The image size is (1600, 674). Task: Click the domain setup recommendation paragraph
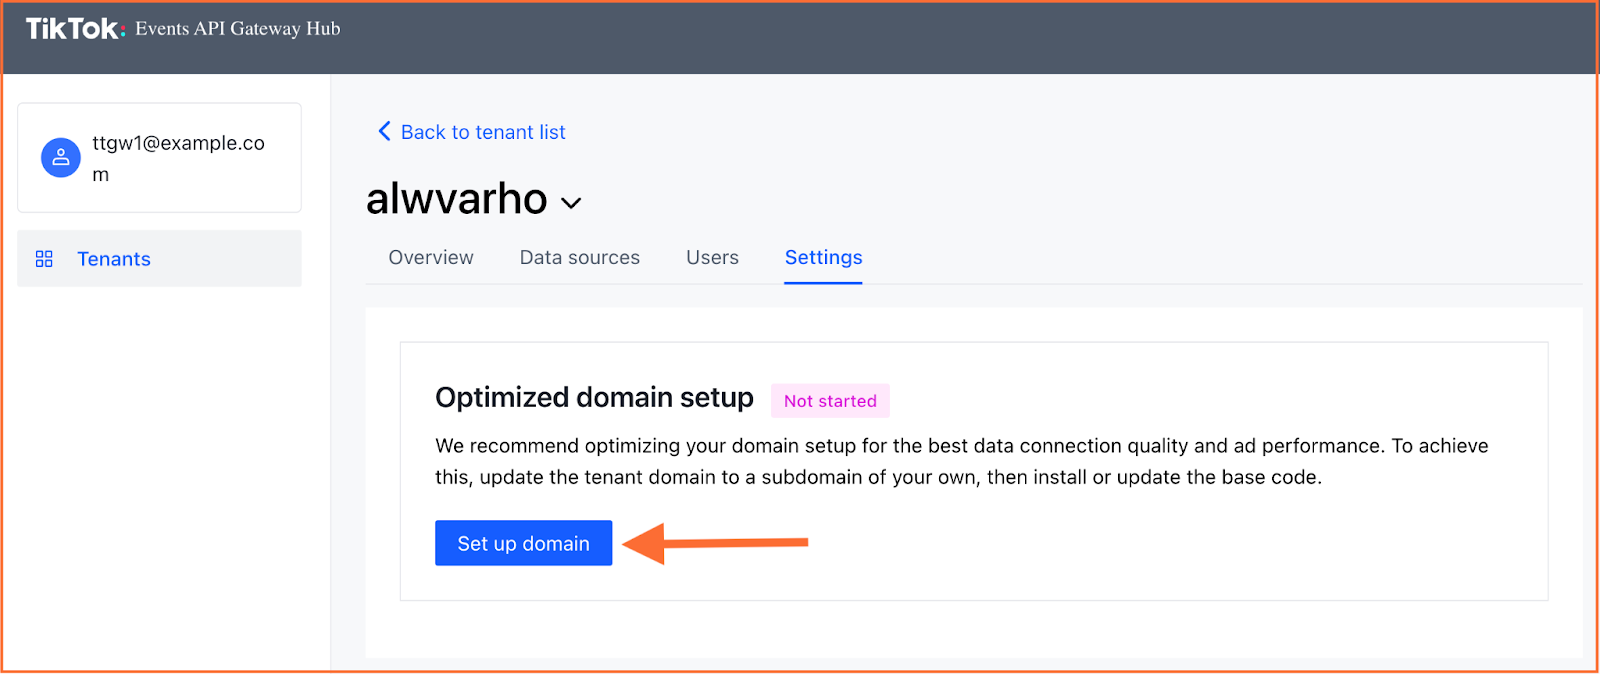pyautogui.click(x=962, y=461)
